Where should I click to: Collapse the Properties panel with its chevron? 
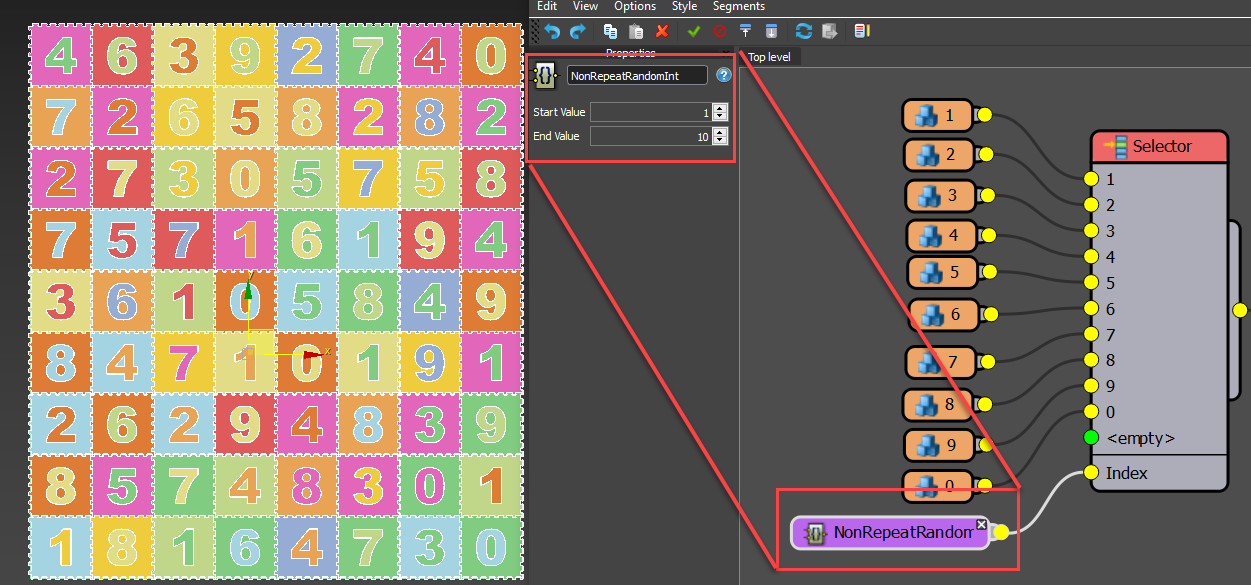pos(727,53)
